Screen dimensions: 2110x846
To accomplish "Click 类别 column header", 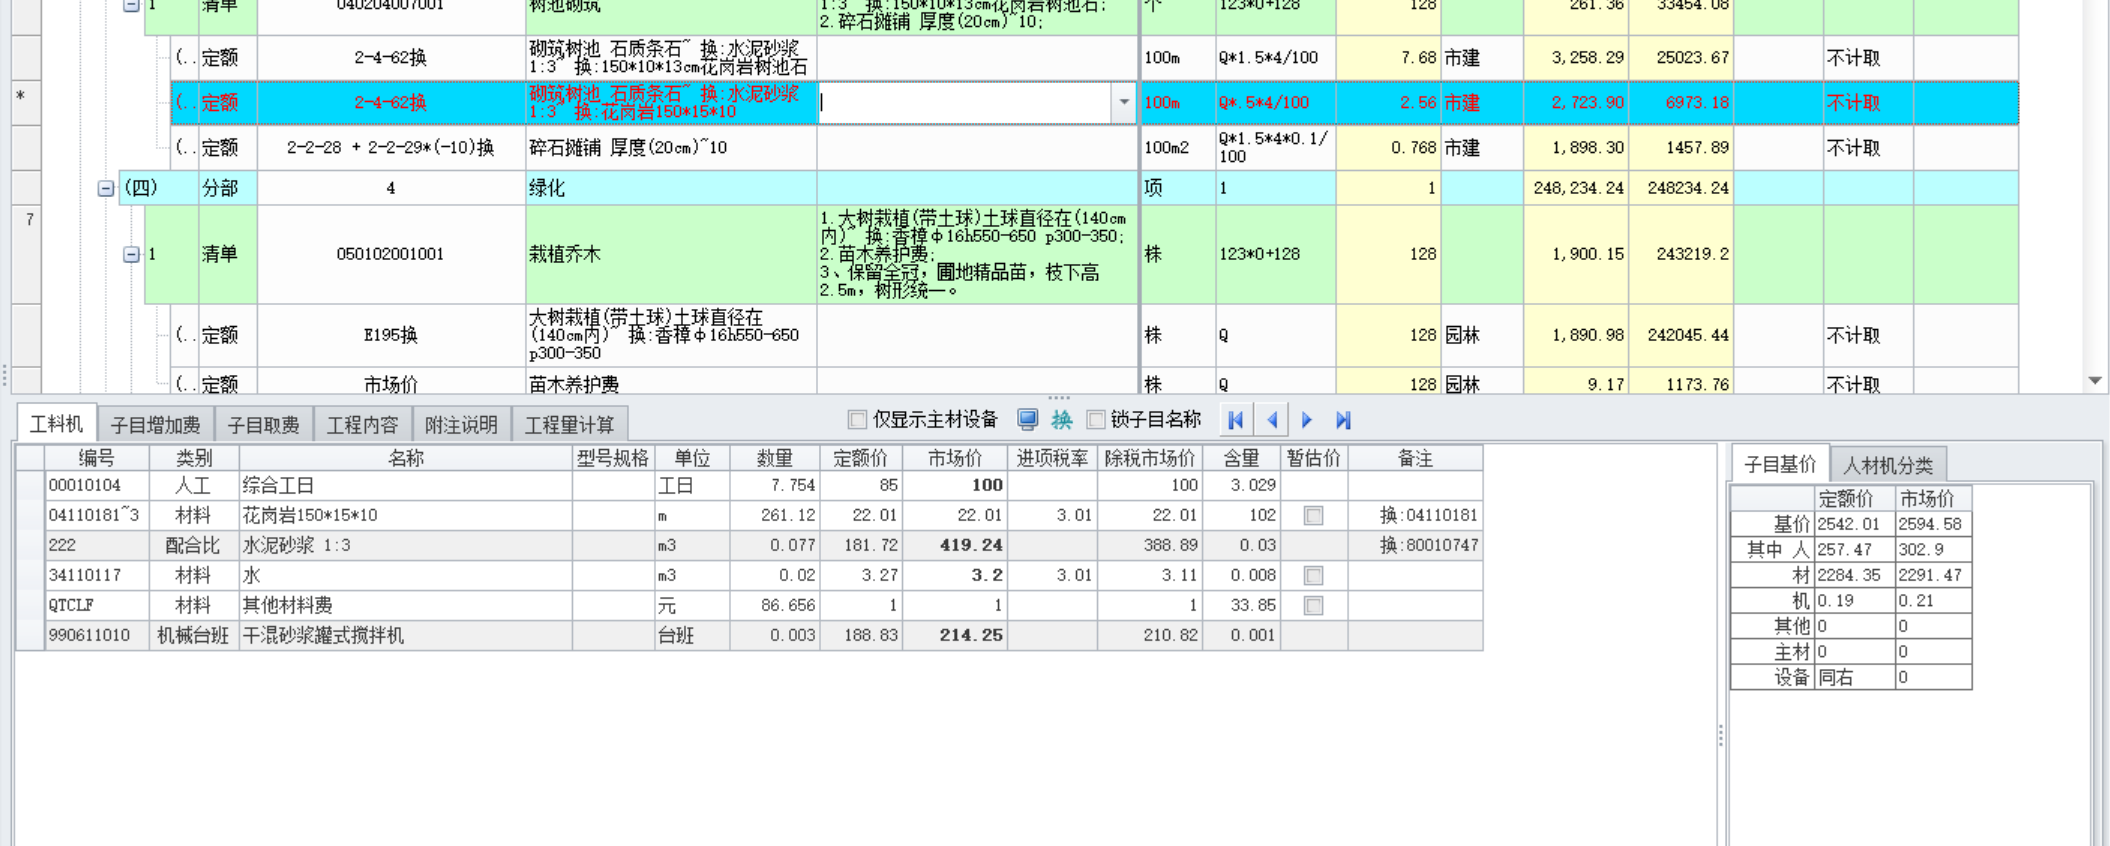I will (194, 458).
